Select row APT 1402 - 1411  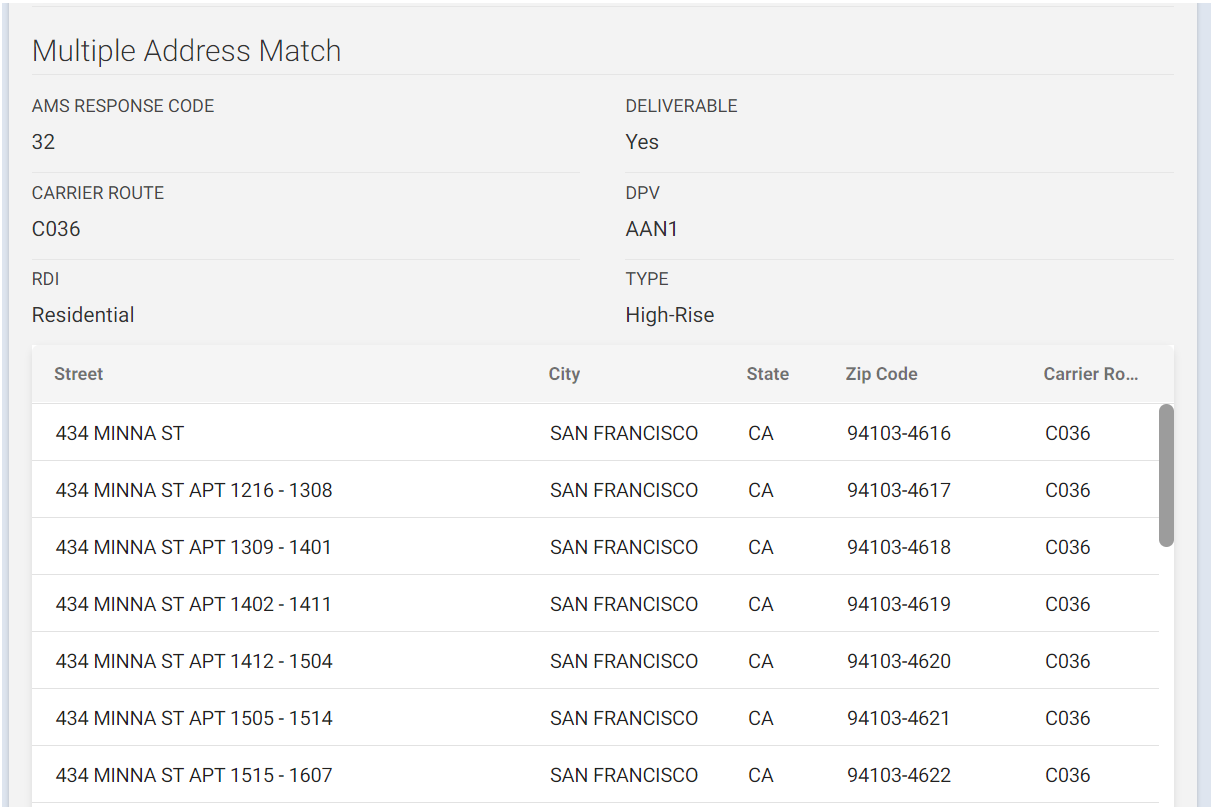coord(194,604)
